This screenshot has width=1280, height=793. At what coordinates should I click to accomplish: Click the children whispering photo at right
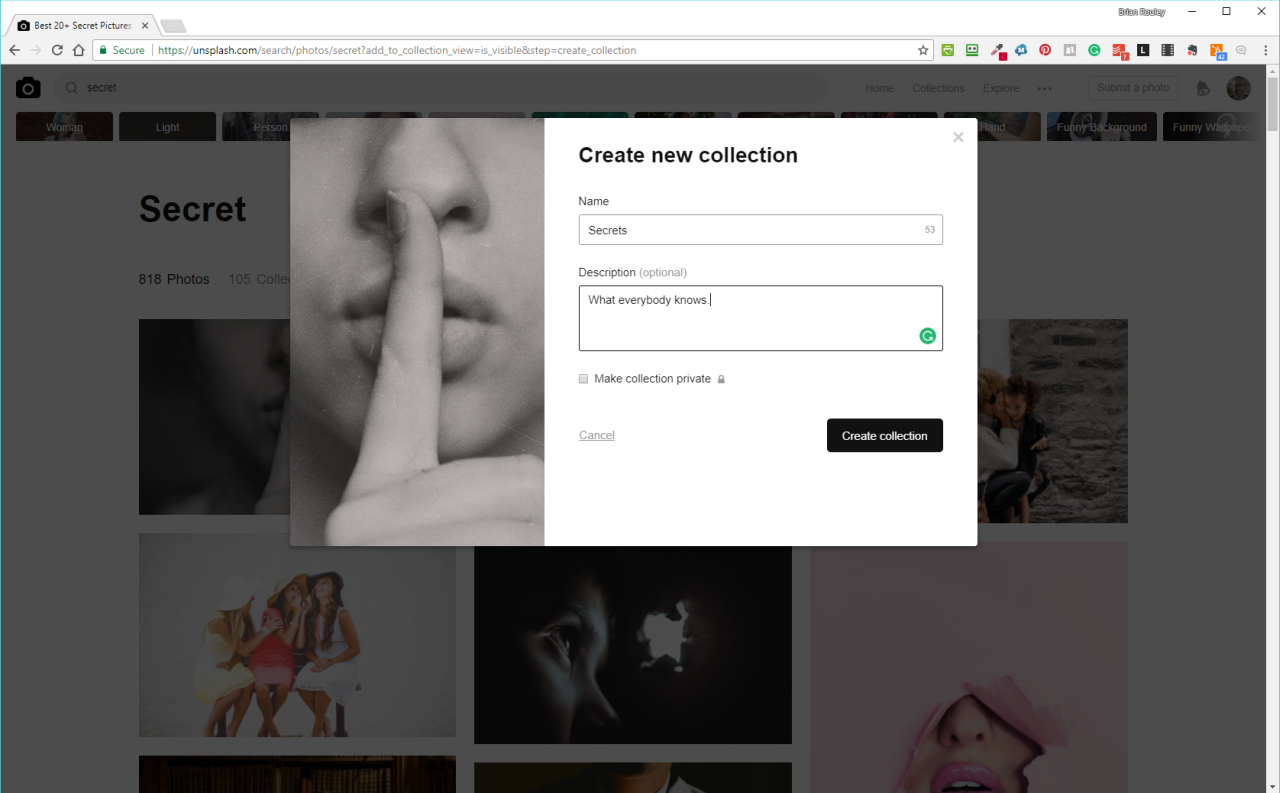coord(1052,421)
